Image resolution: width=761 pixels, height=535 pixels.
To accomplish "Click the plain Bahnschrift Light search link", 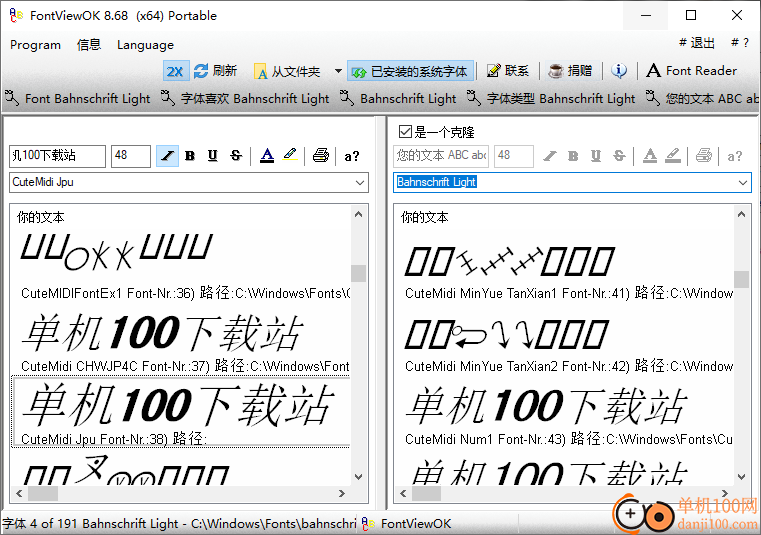I will (398, 99).
